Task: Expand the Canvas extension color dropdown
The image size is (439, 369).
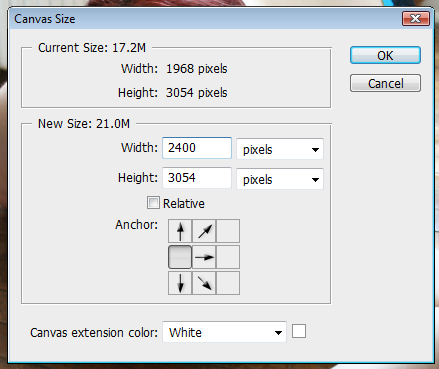Action: (x=224, y=332)
